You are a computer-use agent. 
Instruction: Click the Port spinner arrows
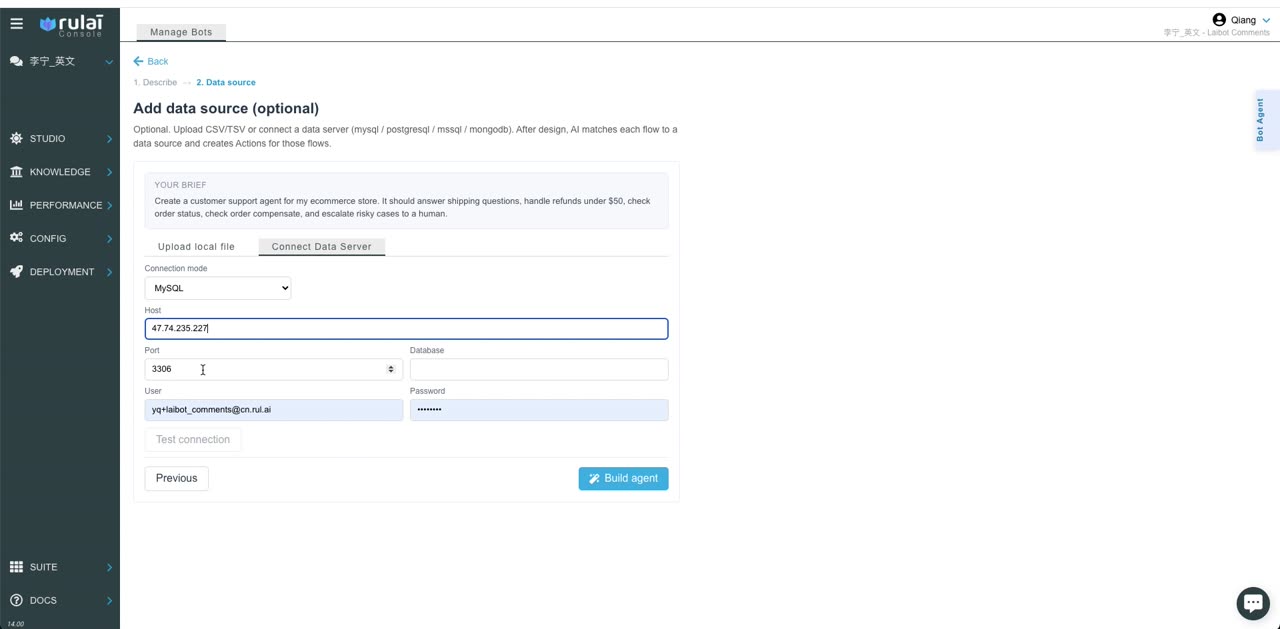pyautogui.click(x=391, y=369)
